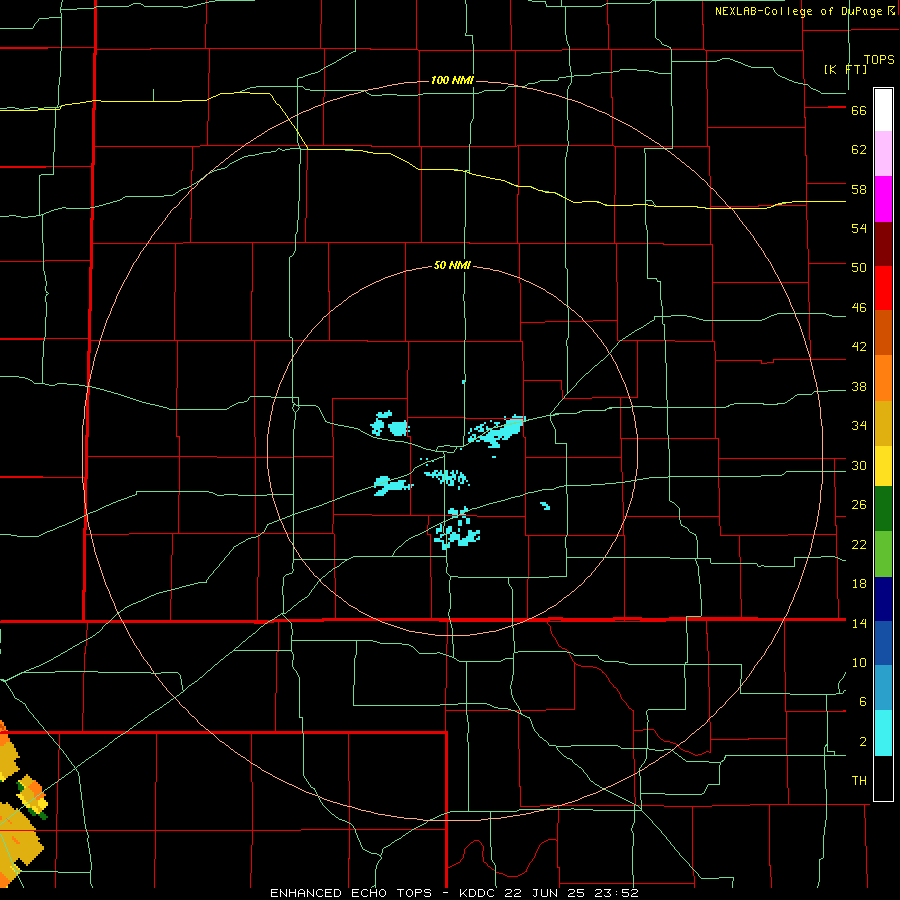Click the "62" value on the scale

pos(859,150)
